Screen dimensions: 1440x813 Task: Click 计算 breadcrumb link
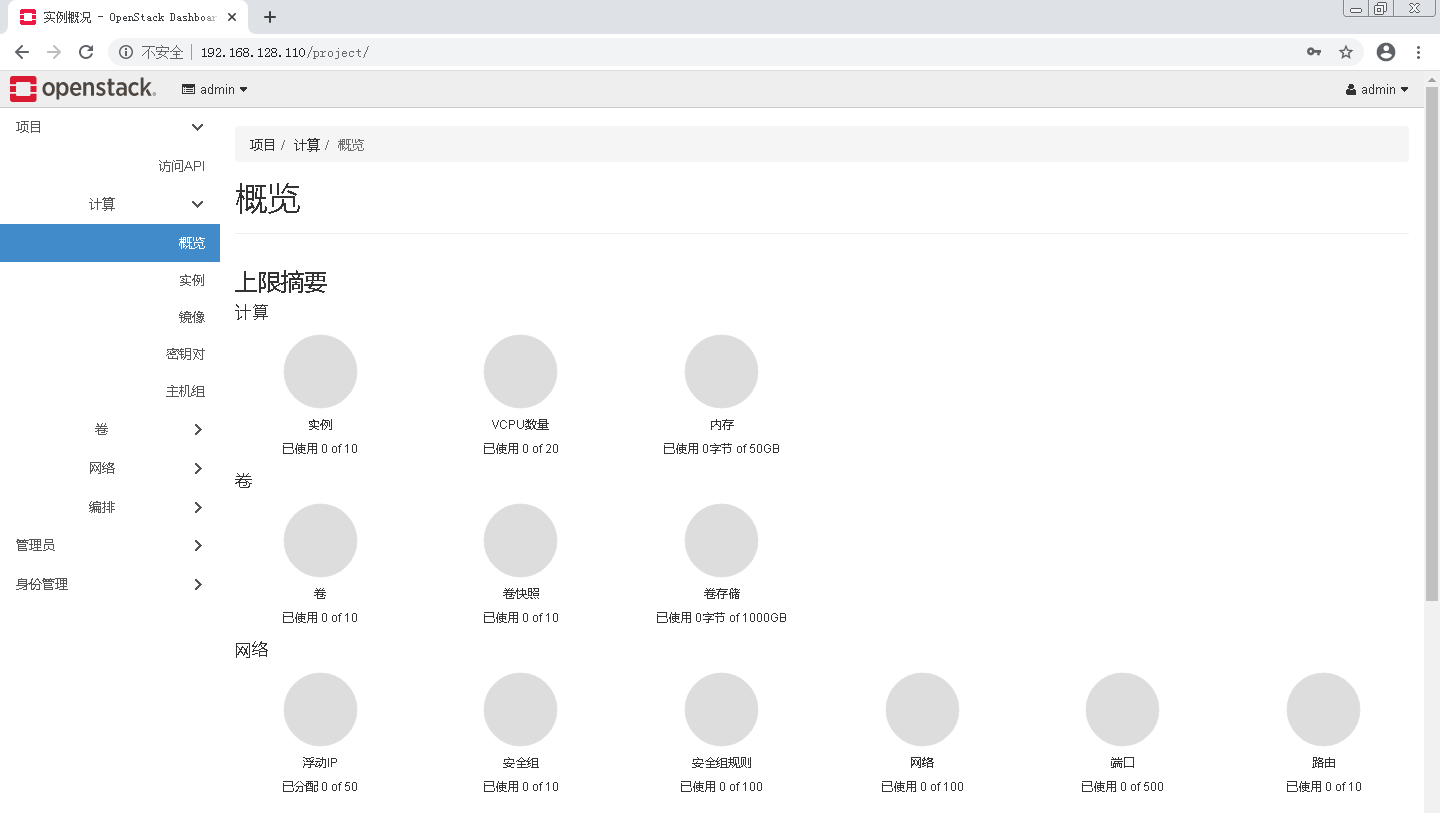coord(307,145)
